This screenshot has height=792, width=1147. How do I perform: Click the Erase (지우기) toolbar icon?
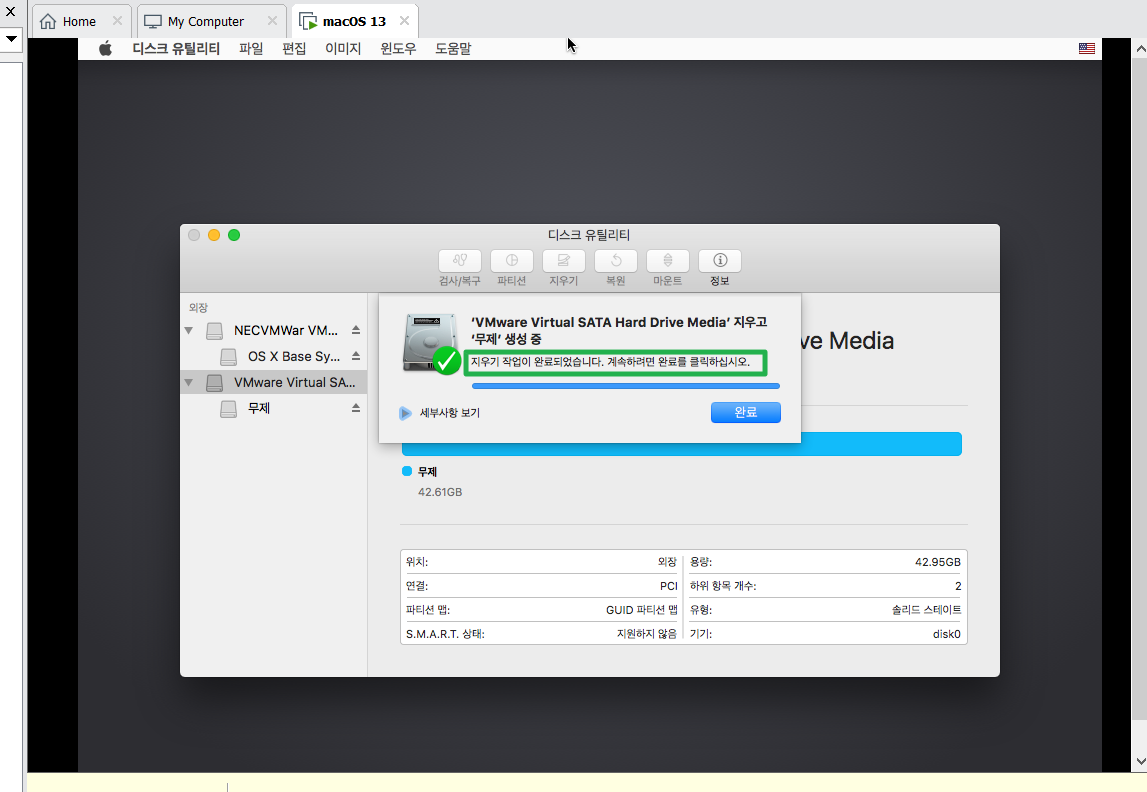coord(563,260)
